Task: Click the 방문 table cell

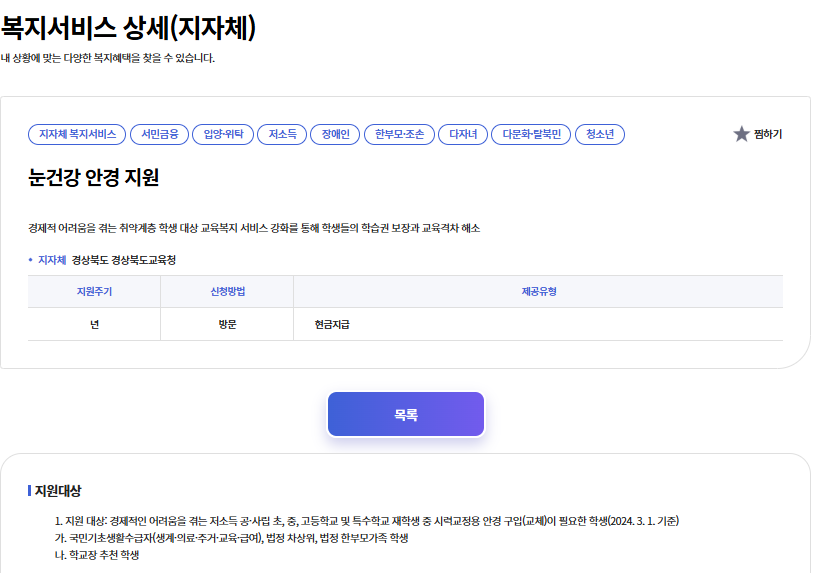Action: [227, 325]
